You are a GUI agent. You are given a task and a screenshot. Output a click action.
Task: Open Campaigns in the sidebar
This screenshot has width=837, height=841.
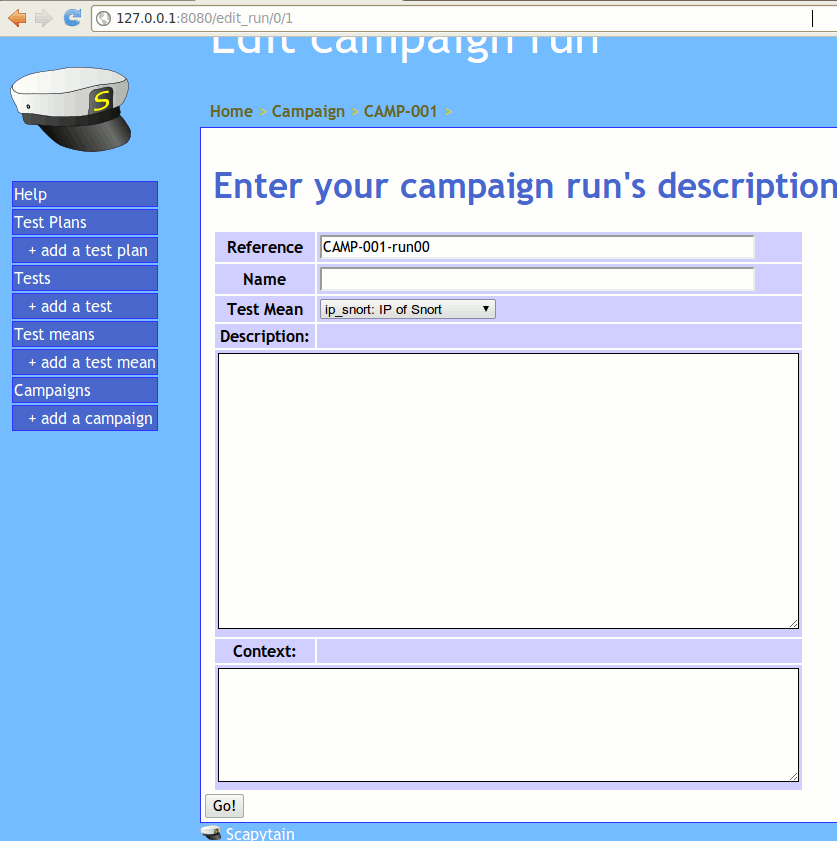pyautogui.click(x=84, y=390)
